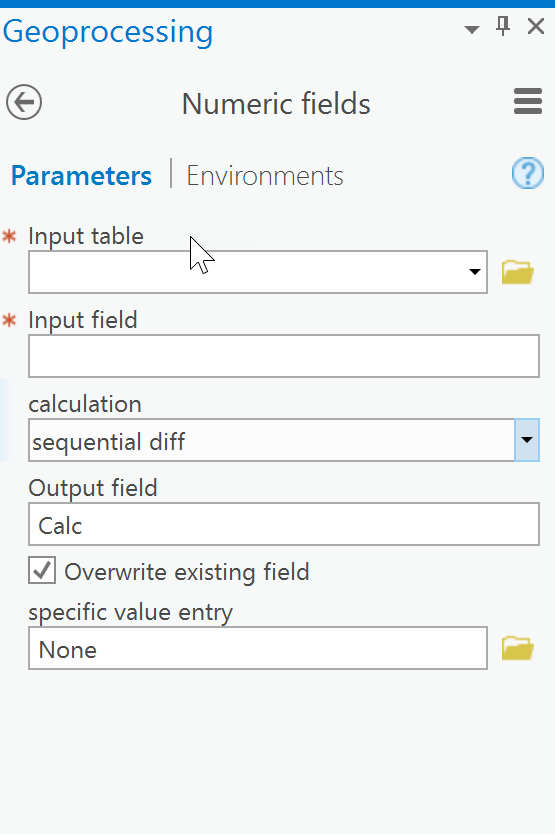Browse for input table with folder icon
This screenshot has height=834, width=555.
518,272
